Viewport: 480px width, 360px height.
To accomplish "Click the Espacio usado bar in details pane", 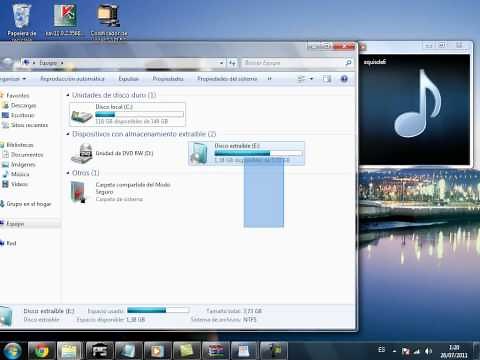I will point(158,310).
